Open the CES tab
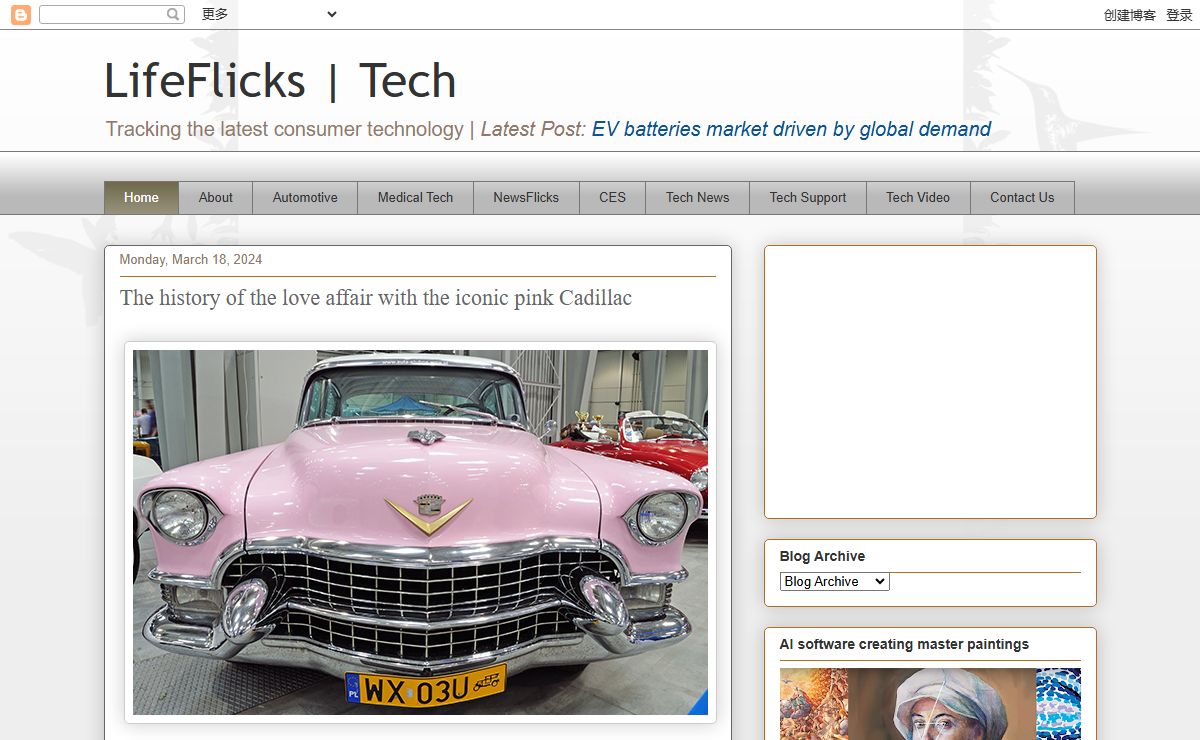Image resolution: width=1200 pixels, height=740 pixels. (x=612, y=198)
